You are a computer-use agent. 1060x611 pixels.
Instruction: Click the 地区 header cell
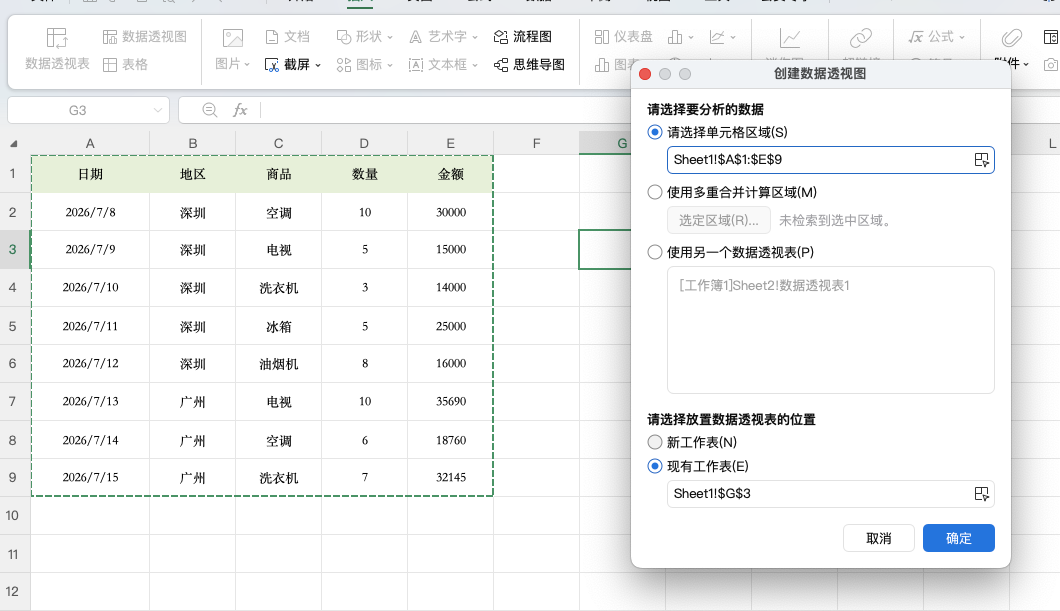(193, 174)
